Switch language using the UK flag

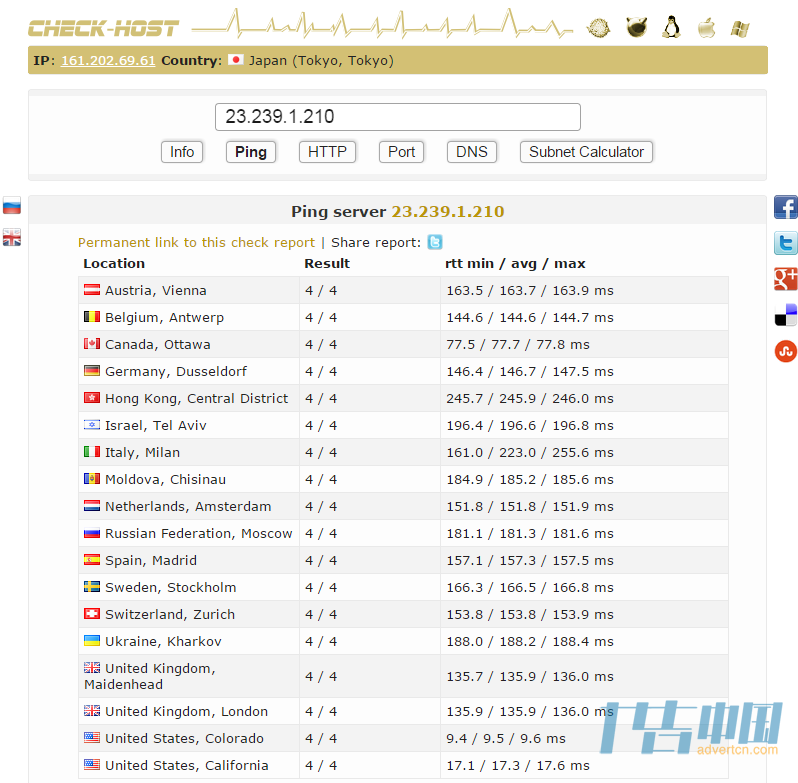tap(12, 237)
